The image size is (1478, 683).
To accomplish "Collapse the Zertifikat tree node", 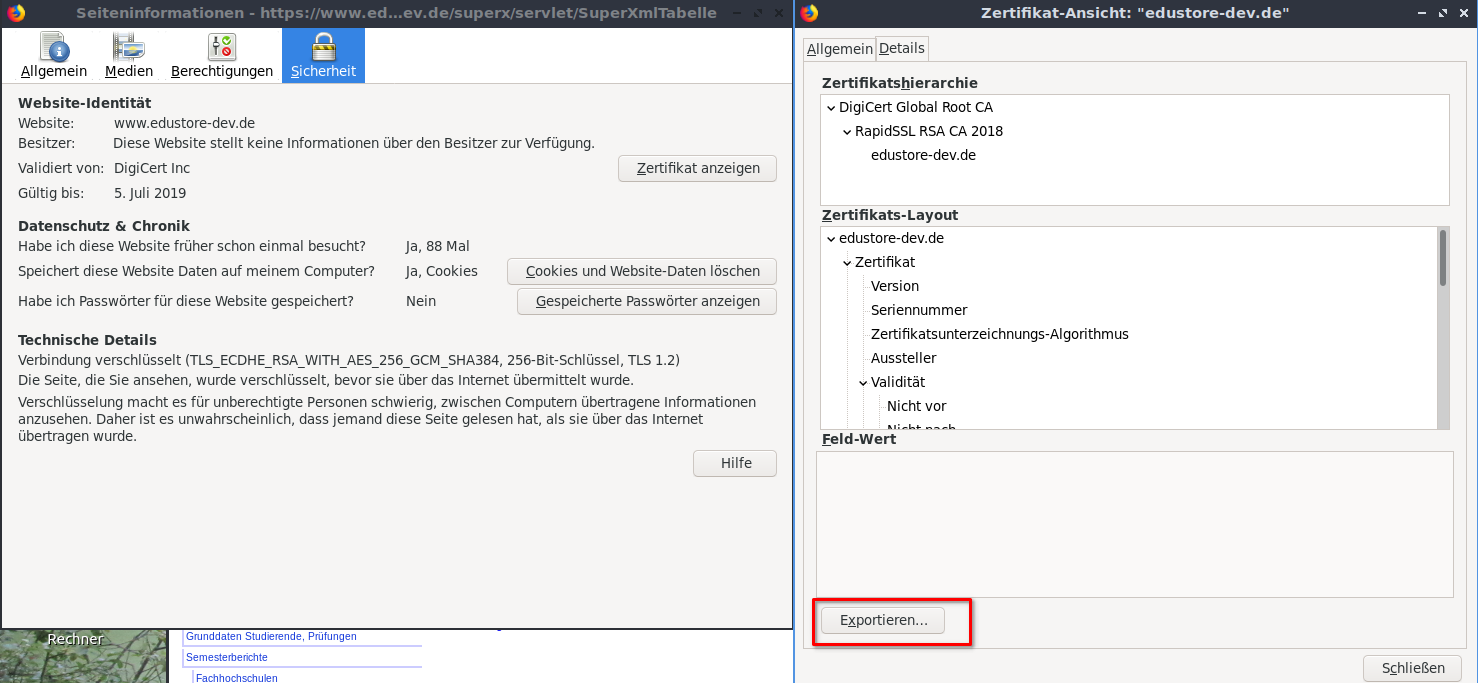I will click(x=847, y=262).
